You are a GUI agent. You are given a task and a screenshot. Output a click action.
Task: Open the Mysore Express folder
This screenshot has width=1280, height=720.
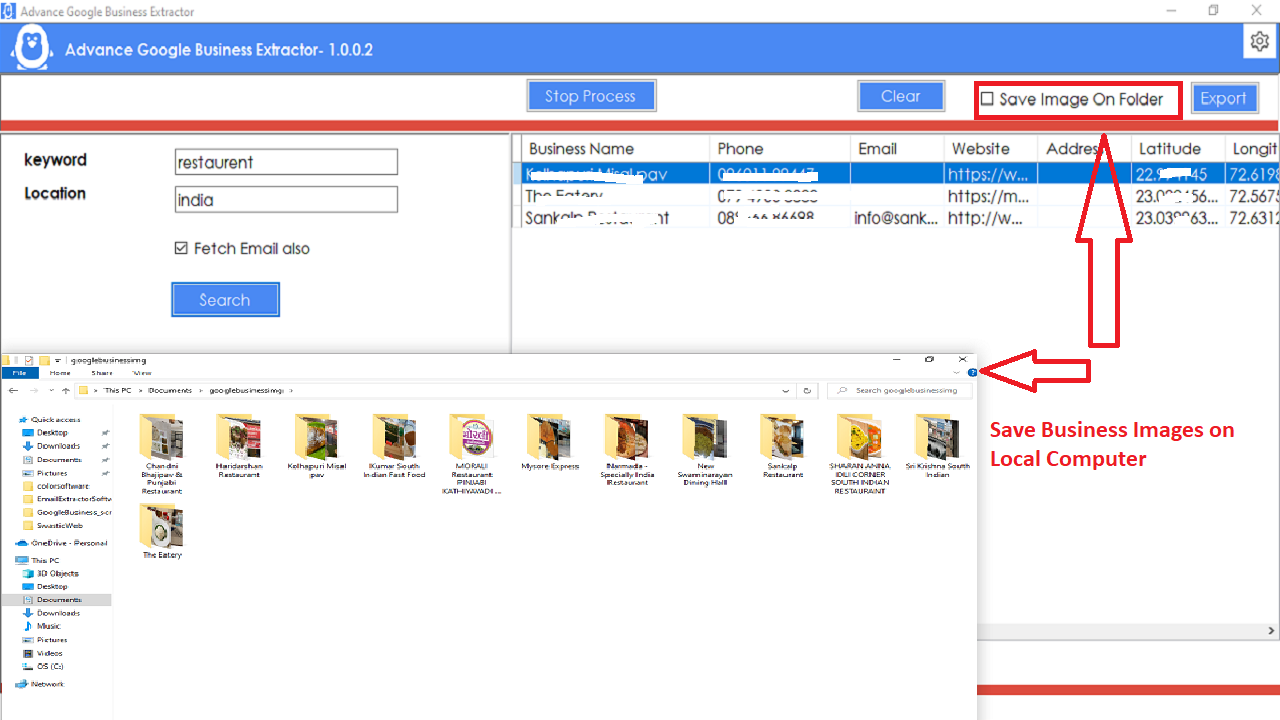pyautogui.click(x=551, y=442)
